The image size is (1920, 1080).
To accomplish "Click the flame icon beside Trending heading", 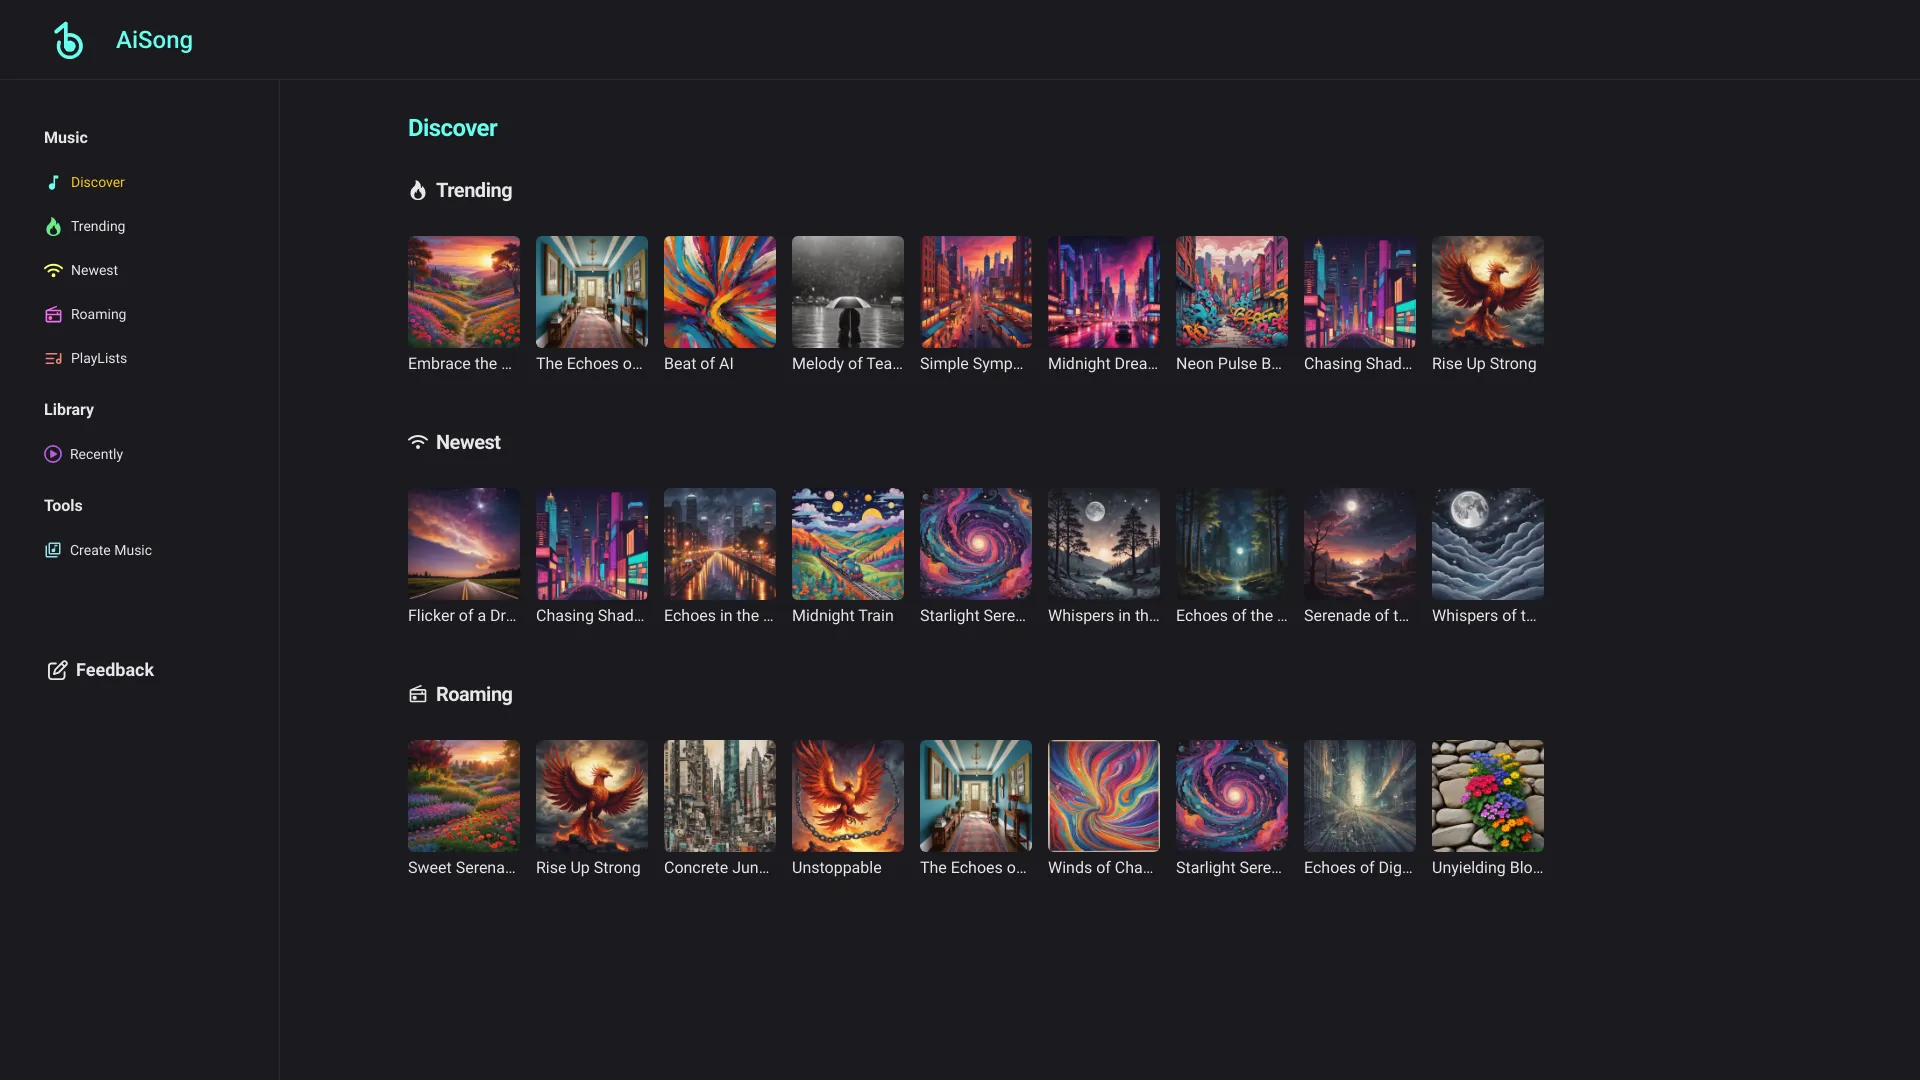I will point(417,190).
